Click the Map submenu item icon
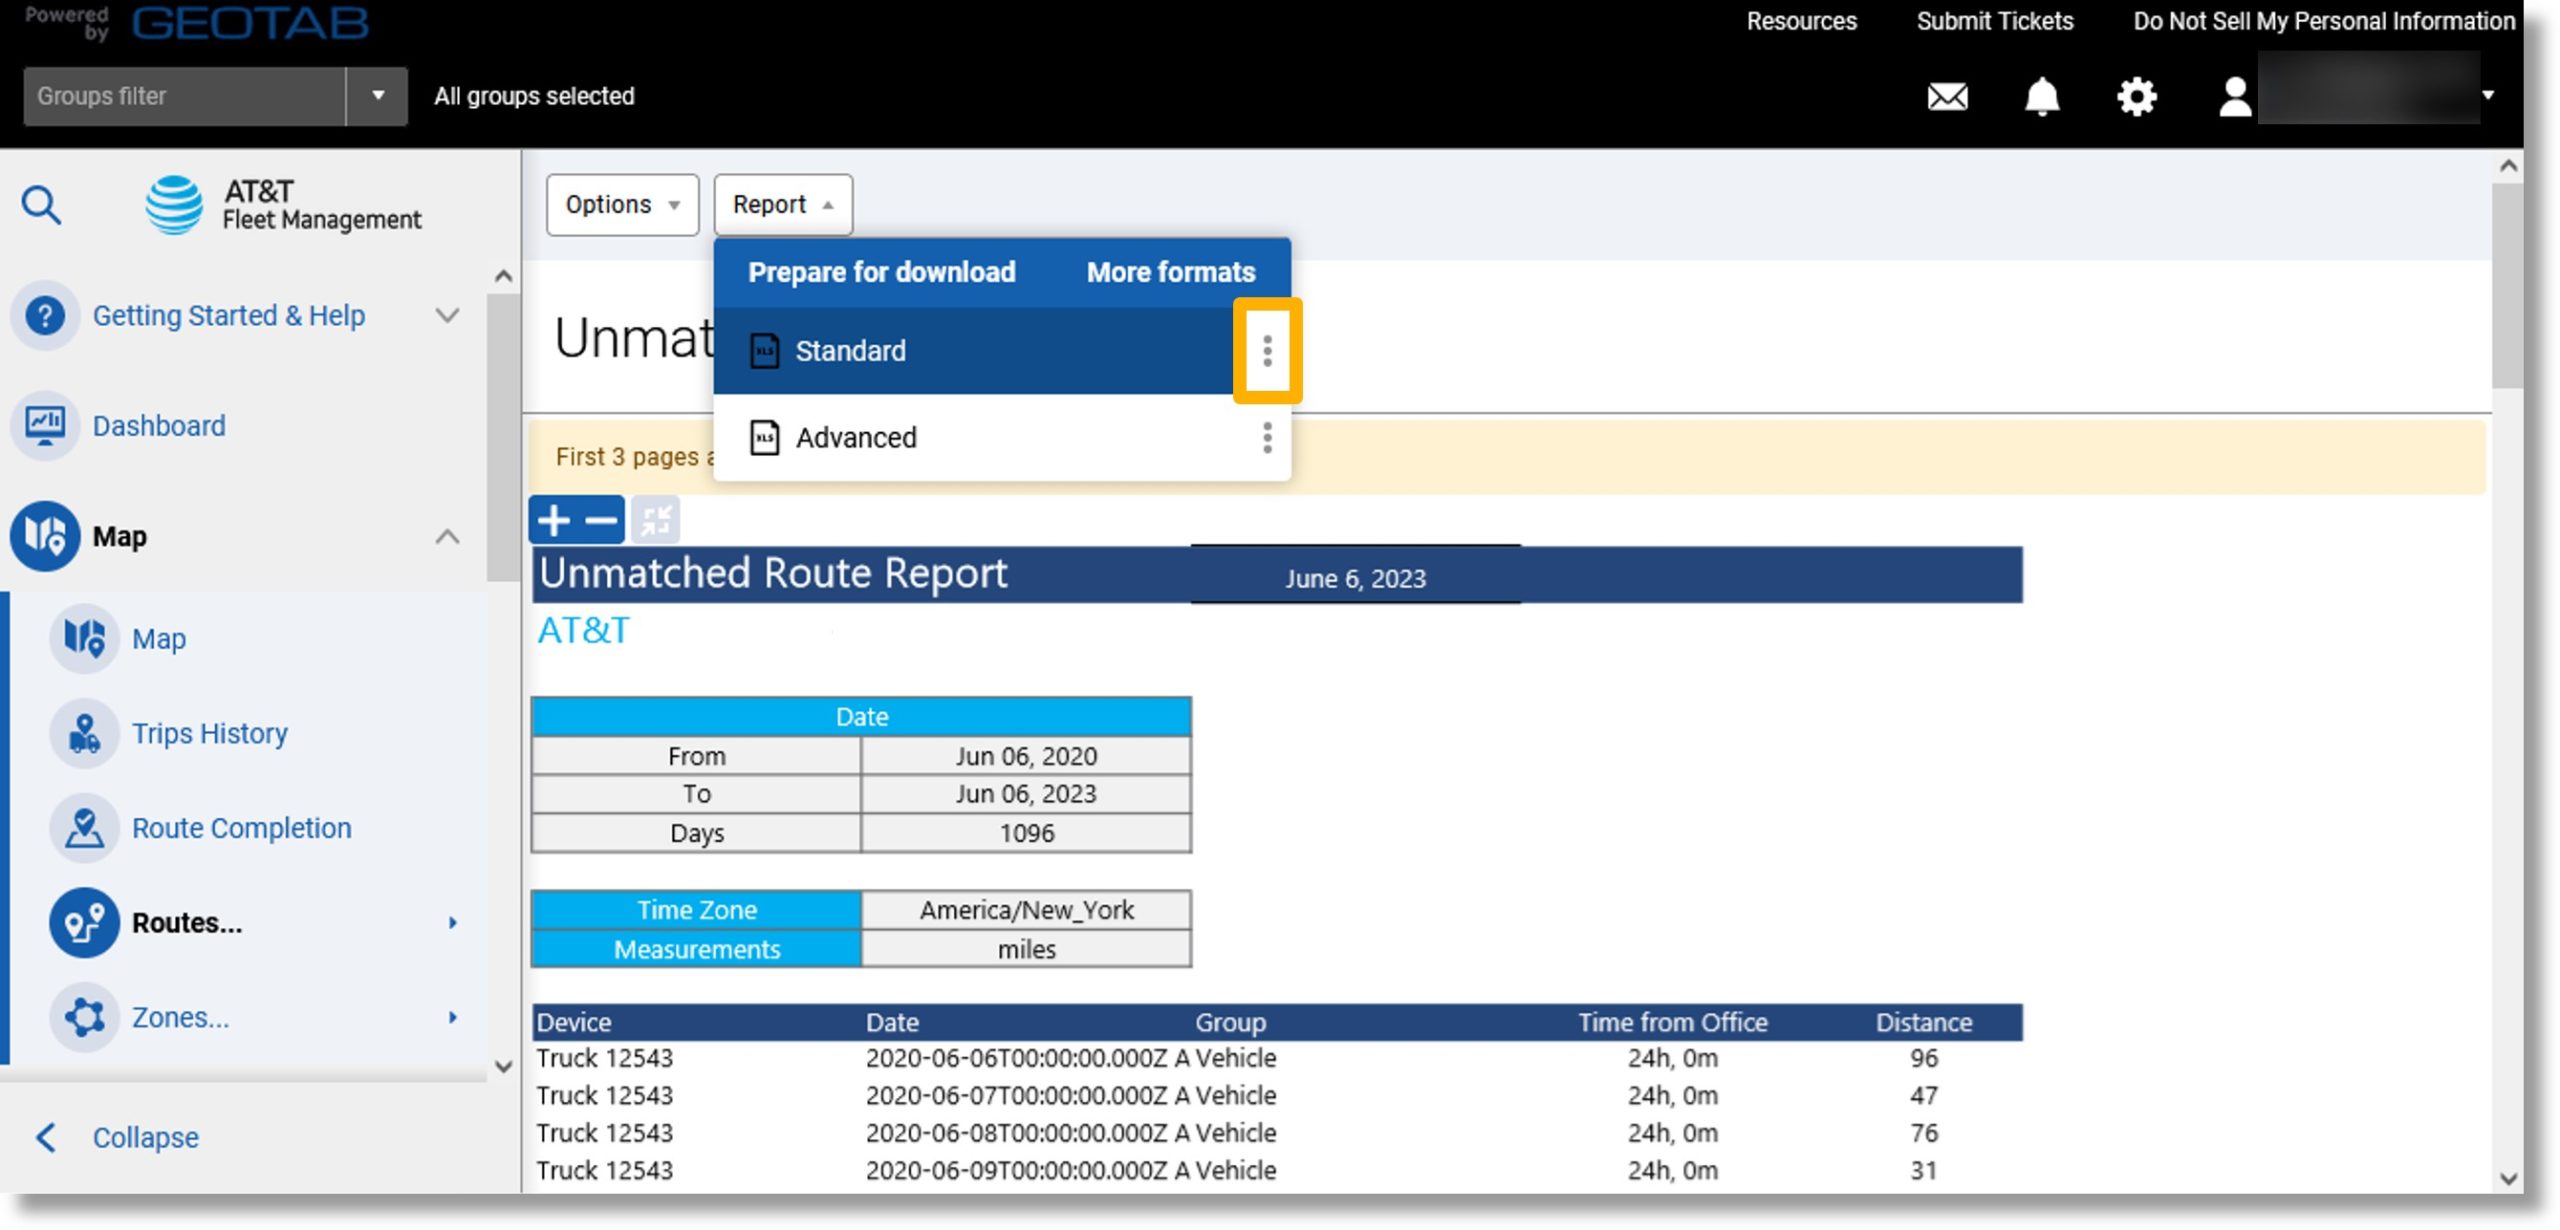 tap(84, 638)
